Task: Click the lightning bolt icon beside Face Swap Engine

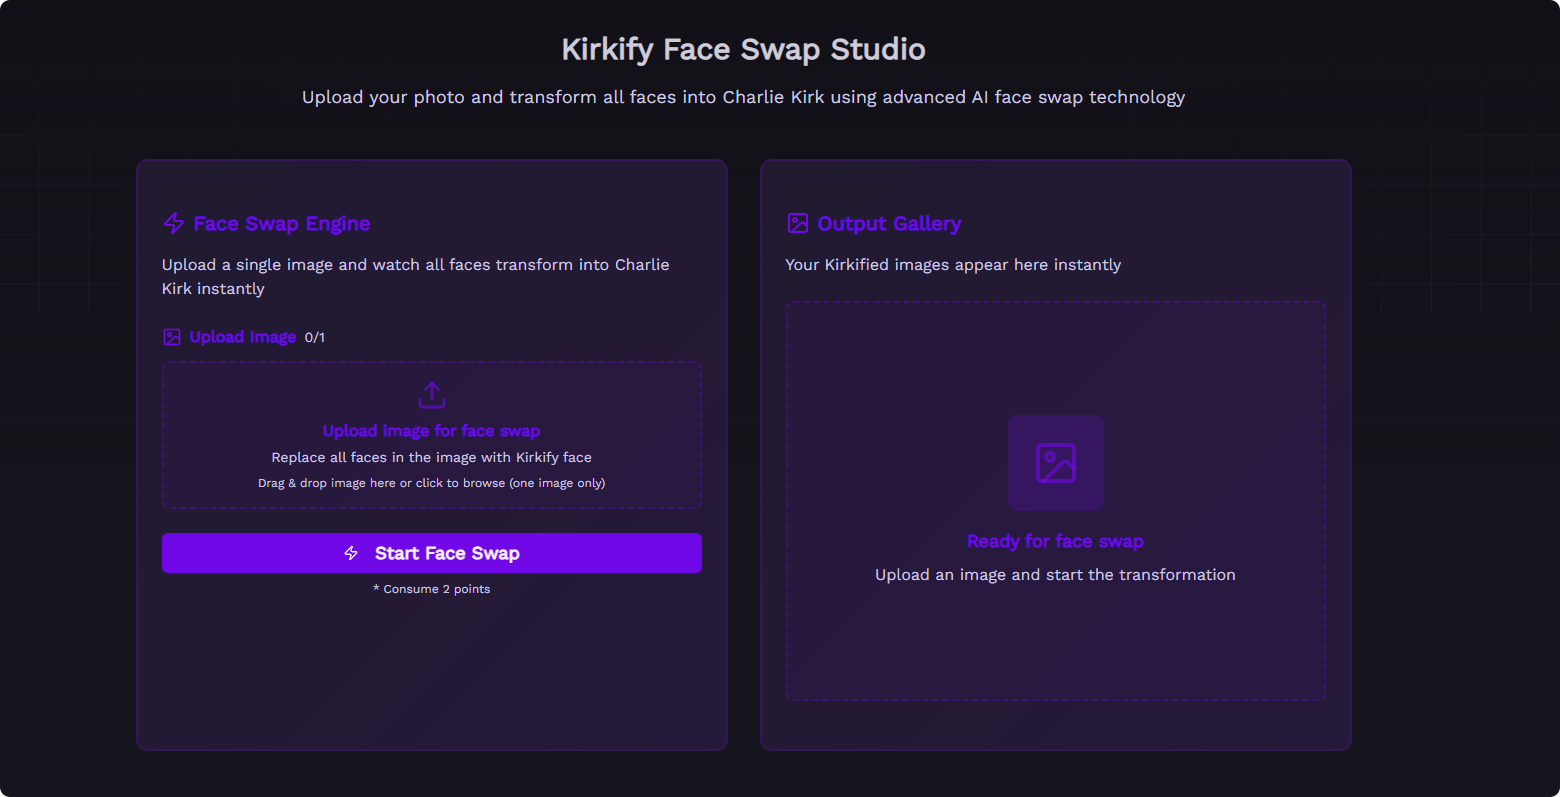Action: (x=172, y=223)
